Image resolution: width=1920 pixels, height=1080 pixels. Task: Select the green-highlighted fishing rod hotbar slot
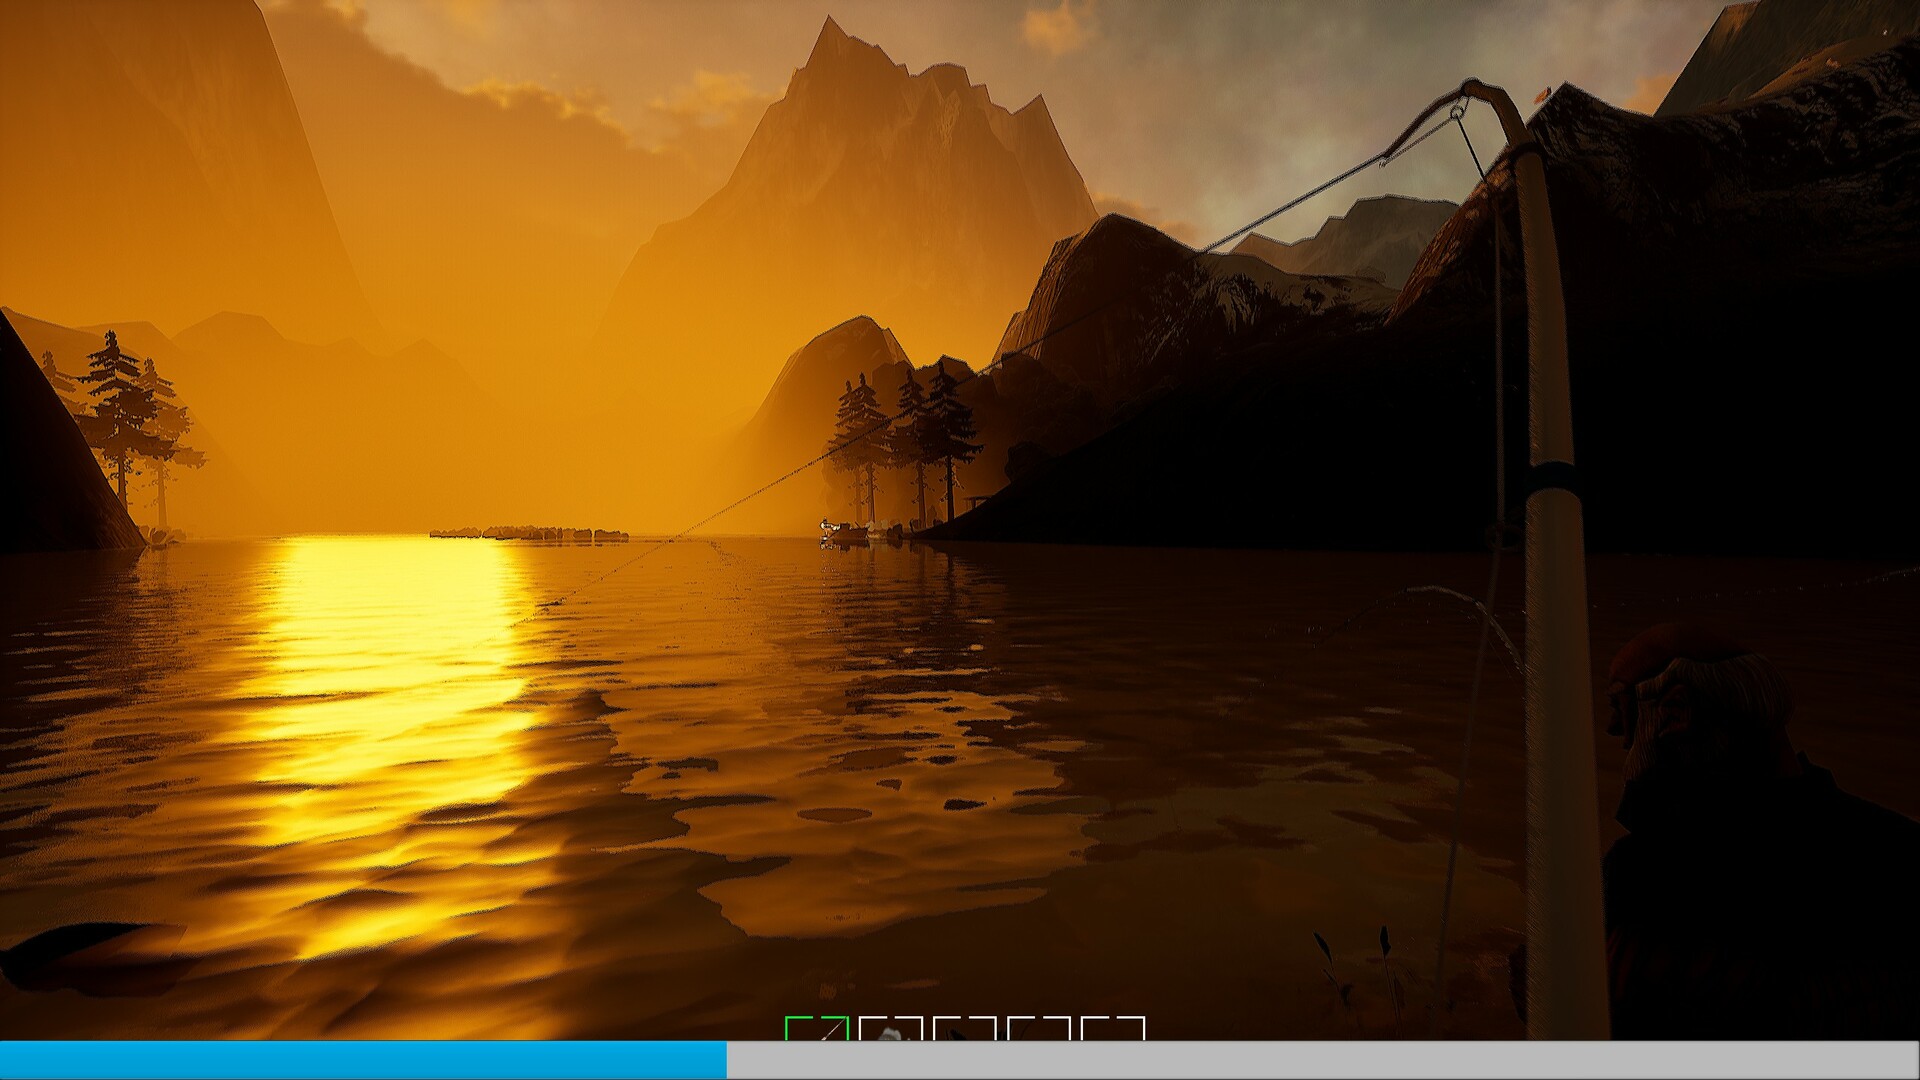coord(817,1030)
